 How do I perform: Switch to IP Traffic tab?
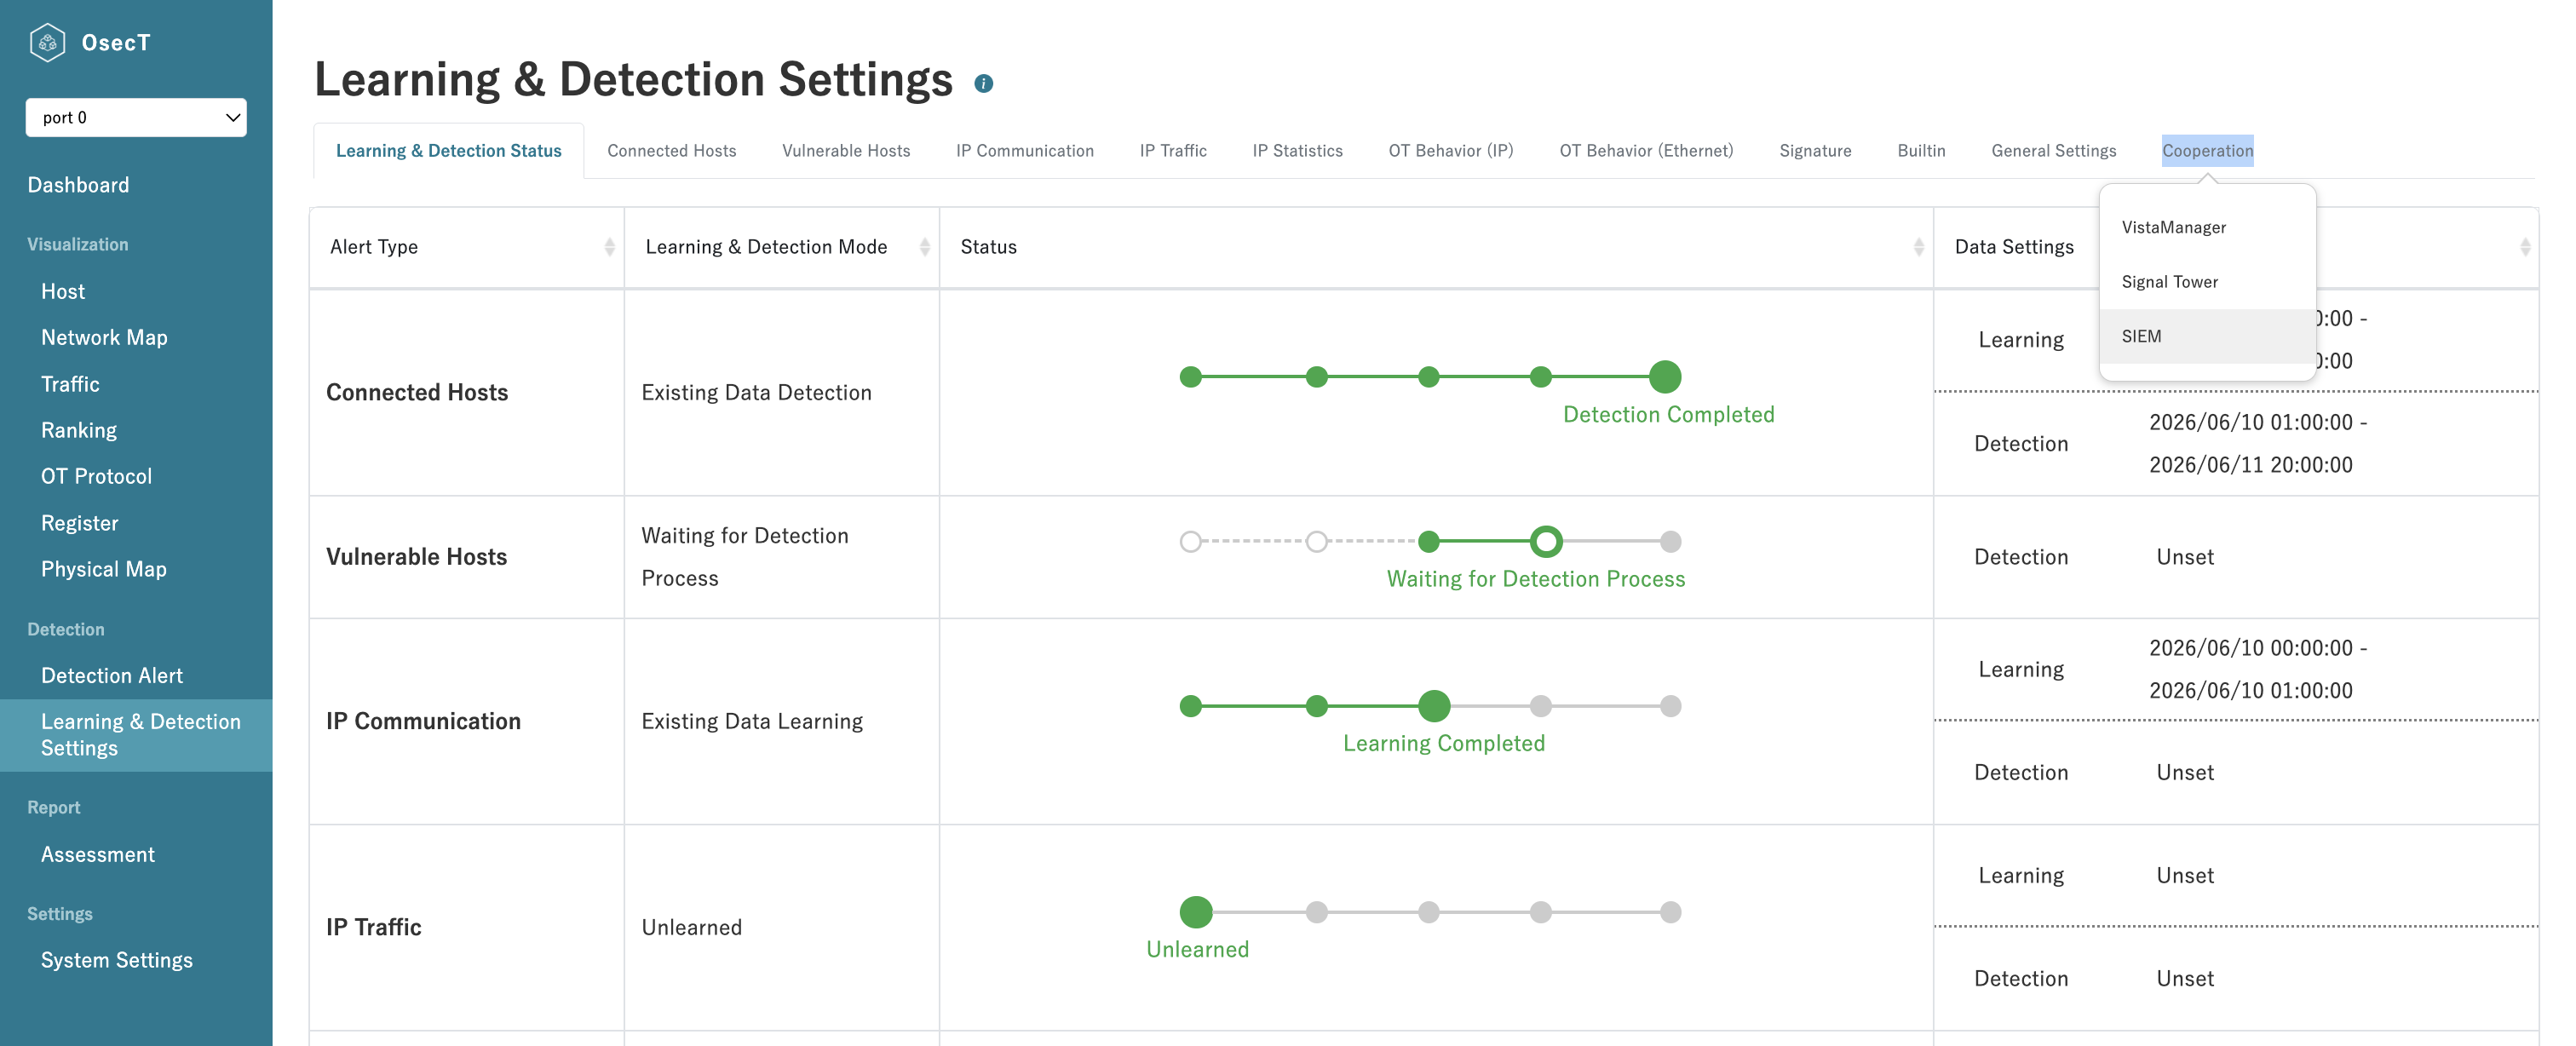(x=1173, y=151)
